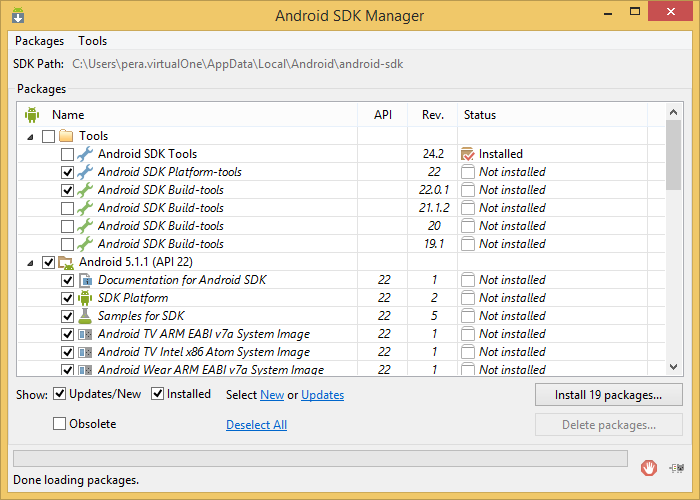This screenshot has width=700, height=500.
Task: Click the progress bar at the bottom
Action: point(320,458)
